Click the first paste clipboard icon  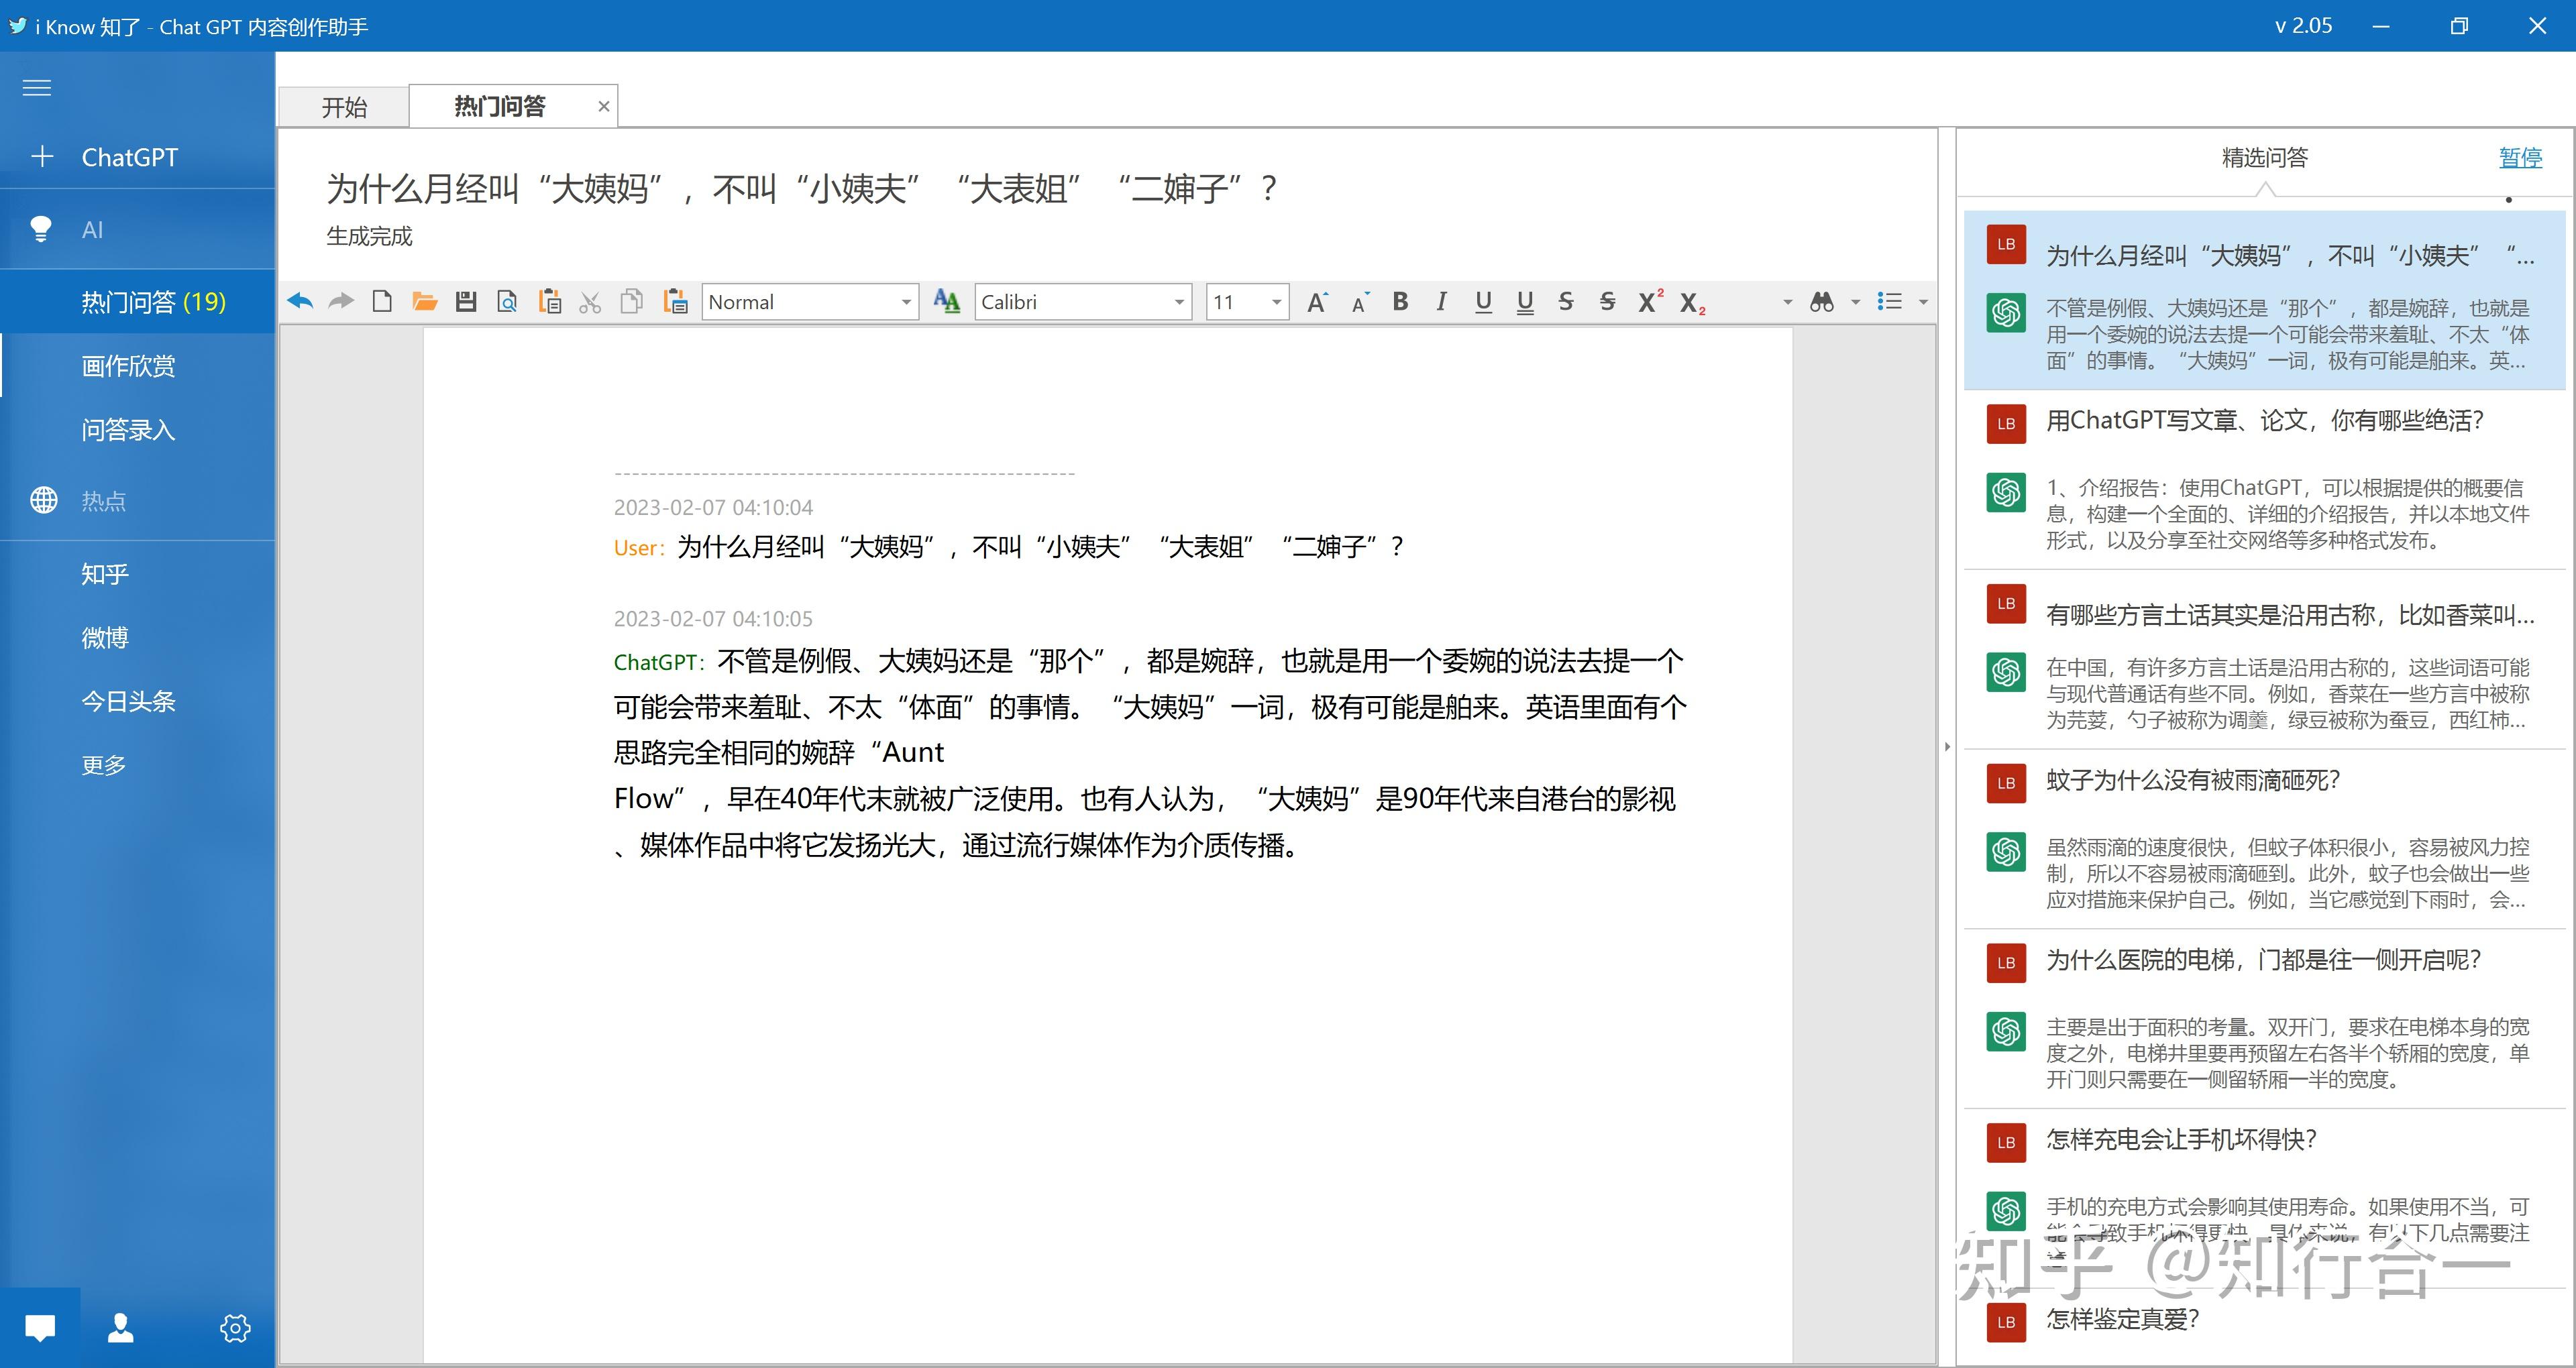(549, 301)
